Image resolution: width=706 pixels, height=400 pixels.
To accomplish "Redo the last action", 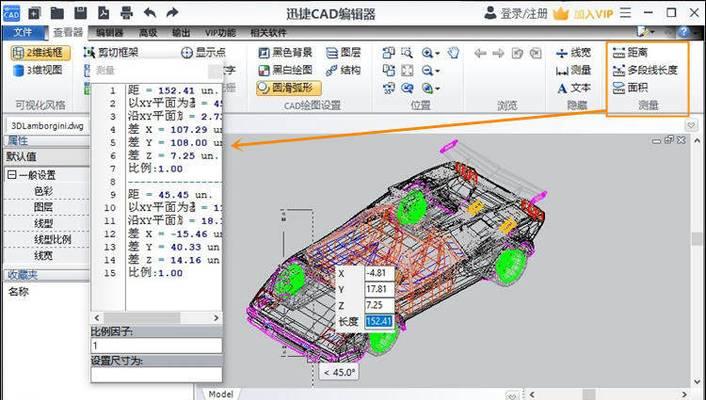I will (x=172, y=13).
